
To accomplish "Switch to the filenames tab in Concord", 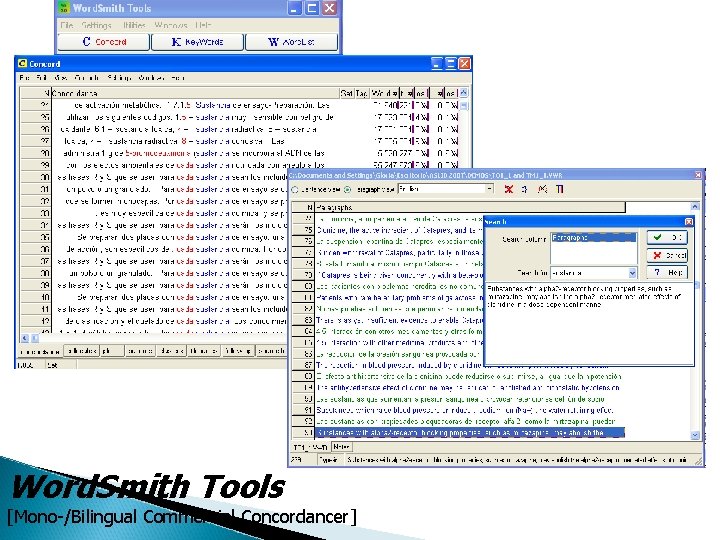I will 203,351.
